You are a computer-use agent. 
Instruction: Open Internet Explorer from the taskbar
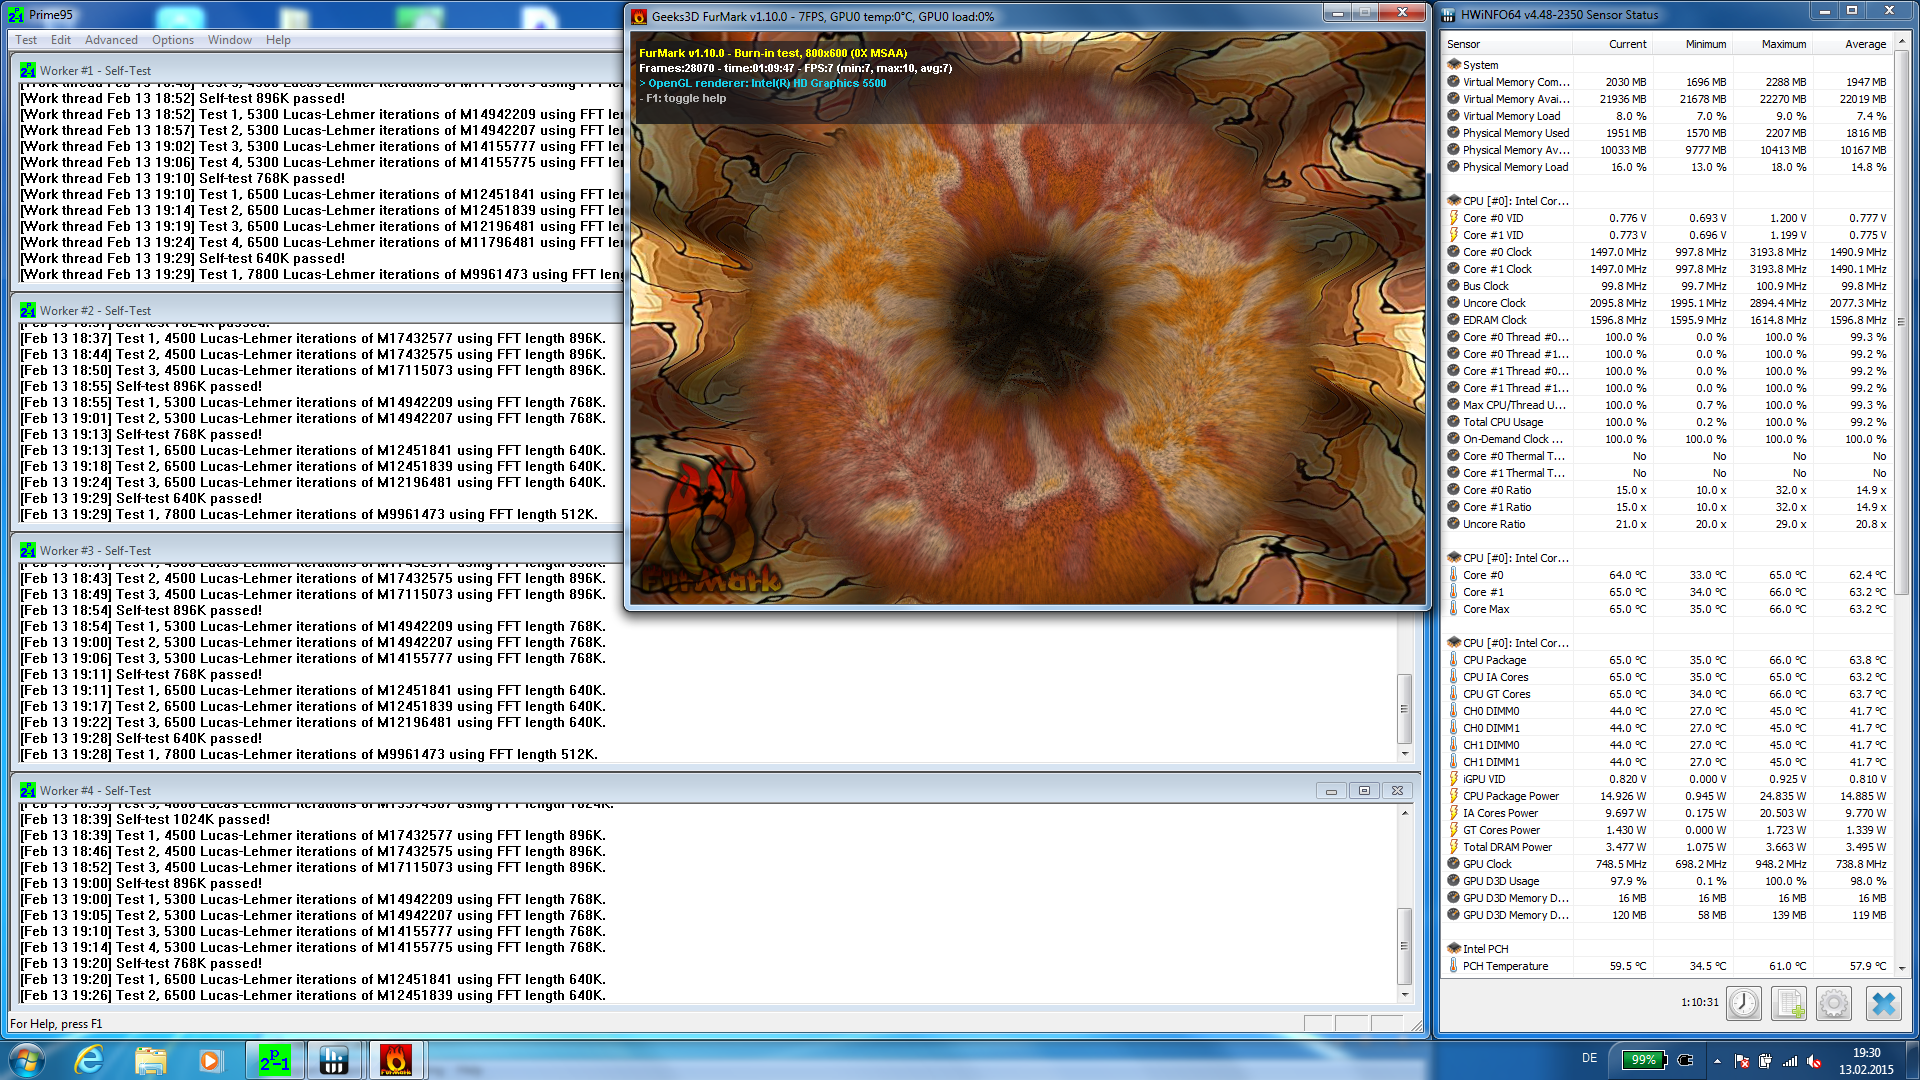point(89,1060)
